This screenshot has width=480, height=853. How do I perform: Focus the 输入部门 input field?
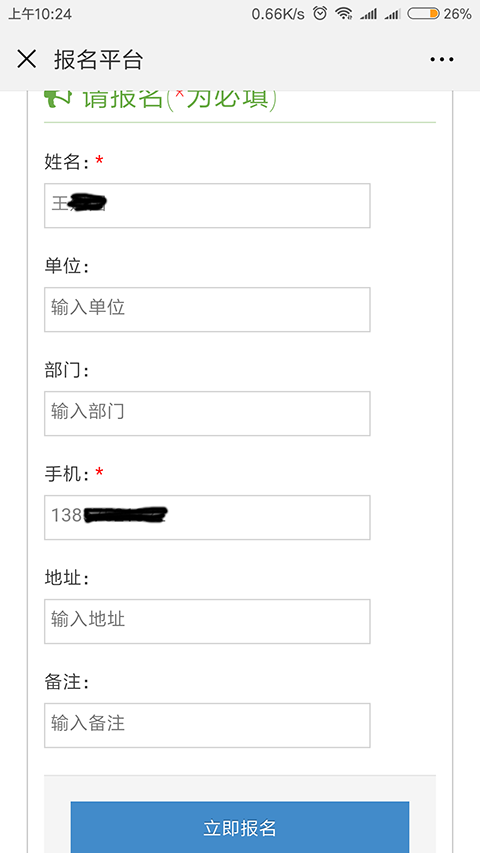(207, 413)
